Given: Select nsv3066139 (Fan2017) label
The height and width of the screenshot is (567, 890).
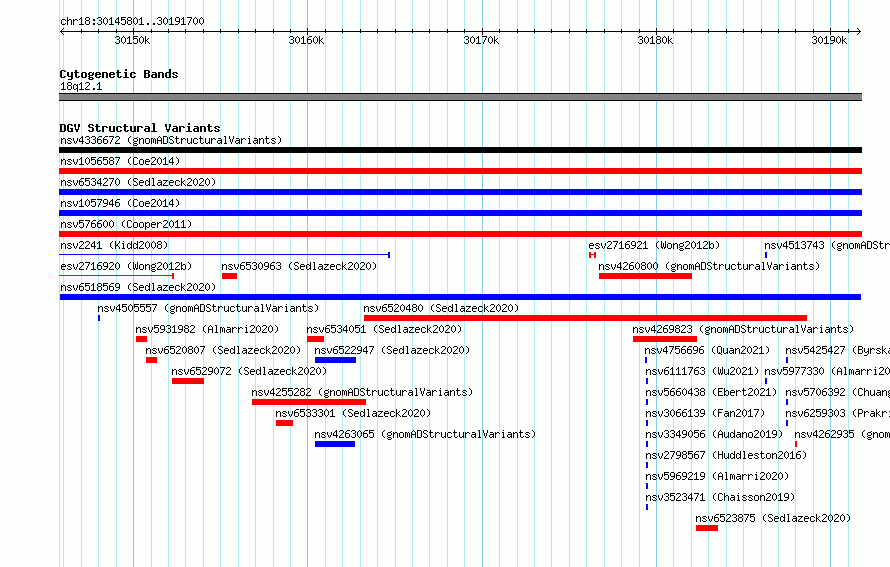Looking at the screenshot, I should coord(704,413).
